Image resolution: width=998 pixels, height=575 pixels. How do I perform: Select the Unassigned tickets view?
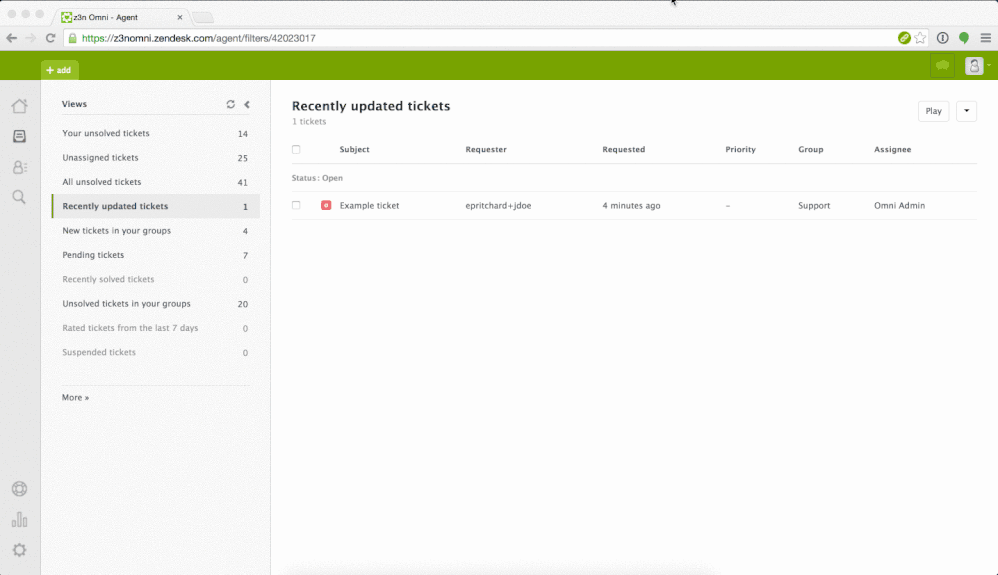(x=100, y=158)
